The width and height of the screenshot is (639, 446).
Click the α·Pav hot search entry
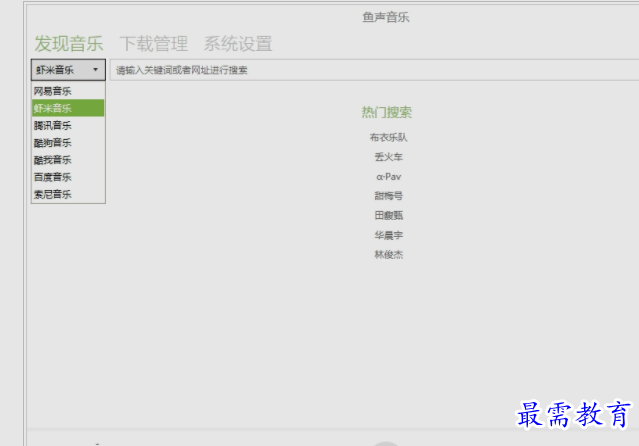click(x=388, y=177)
